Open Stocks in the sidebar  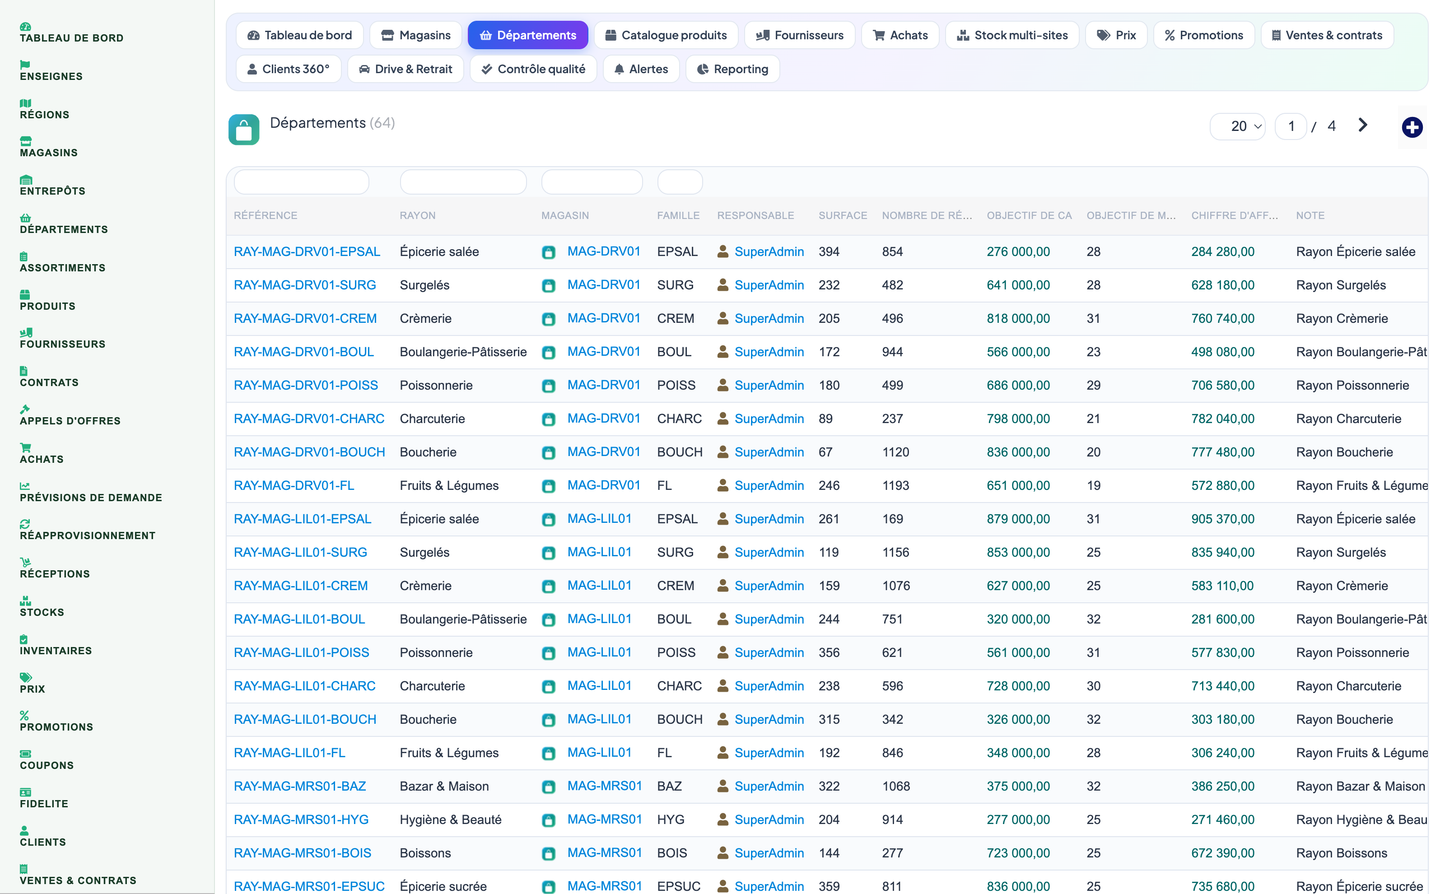click(41, 607)
